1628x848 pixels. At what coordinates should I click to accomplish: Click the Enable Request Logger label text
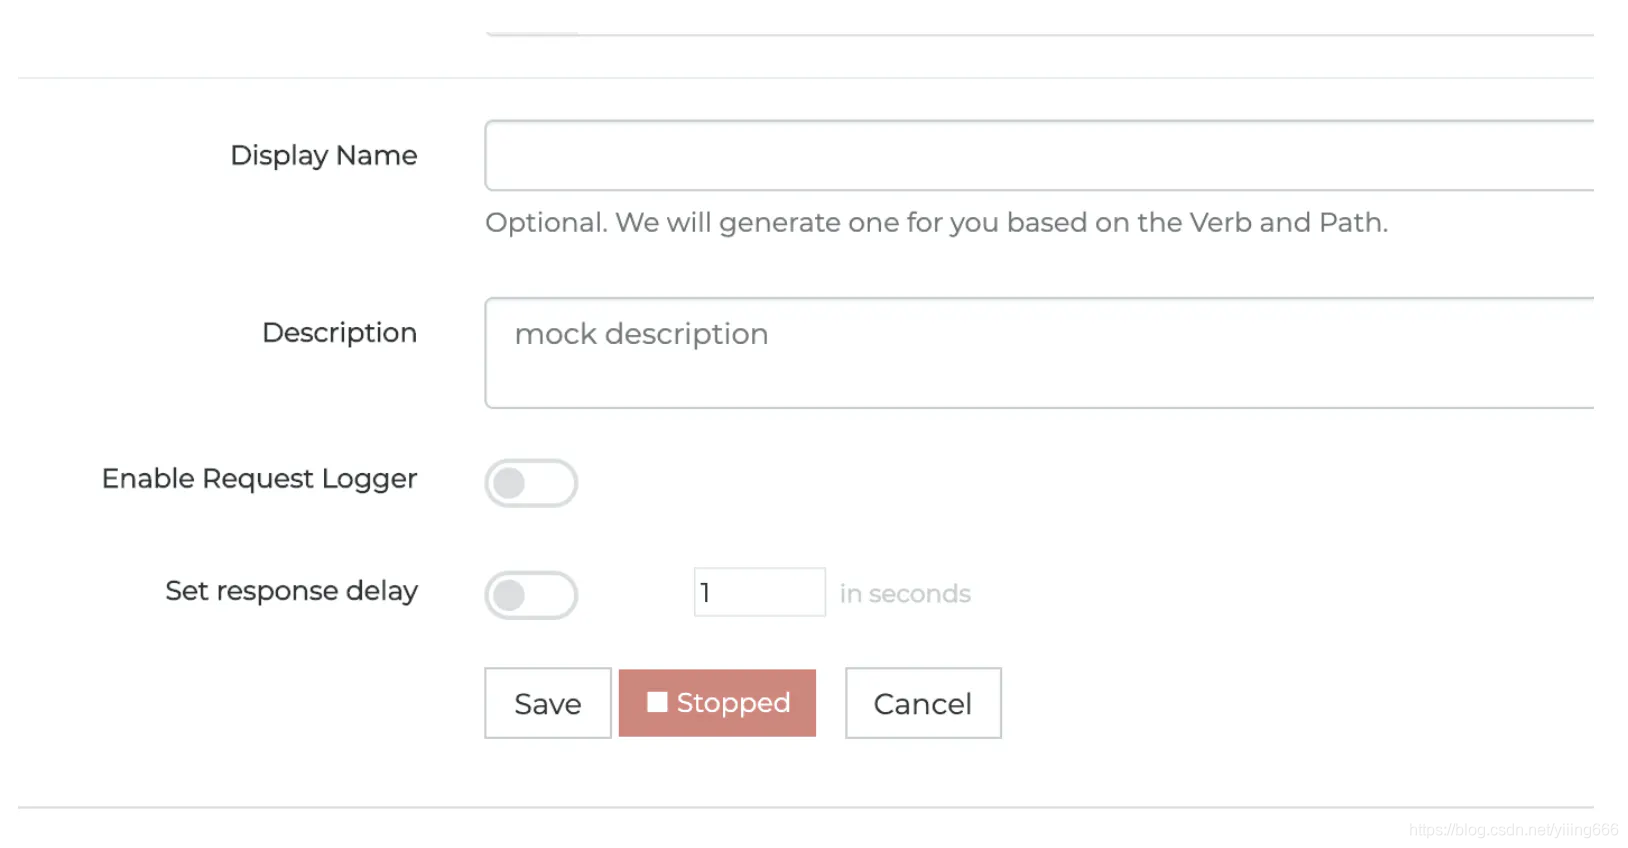(x=260, y=479)
